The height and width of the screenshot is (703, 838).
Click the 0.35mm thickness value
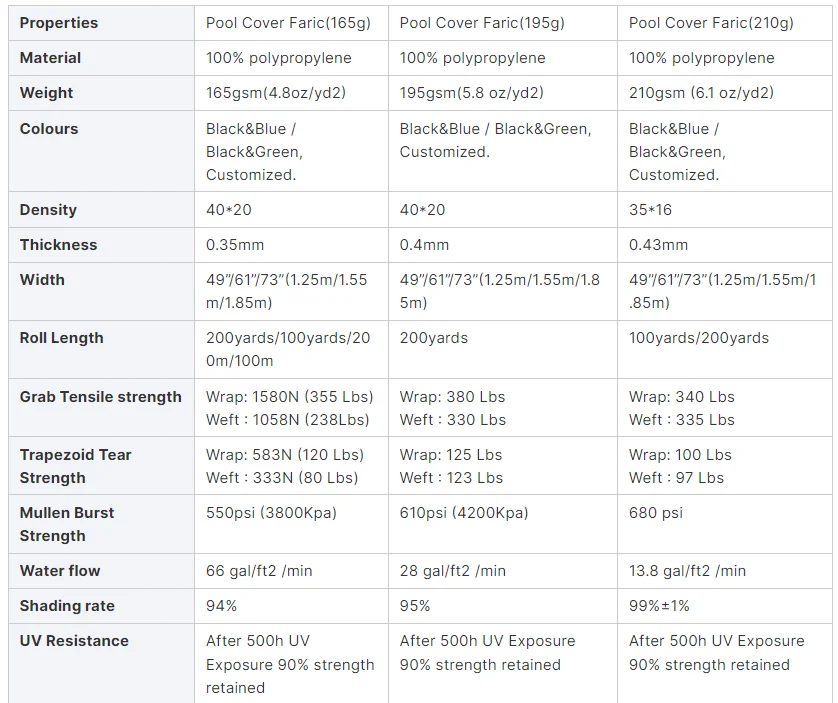pos(235,245)
